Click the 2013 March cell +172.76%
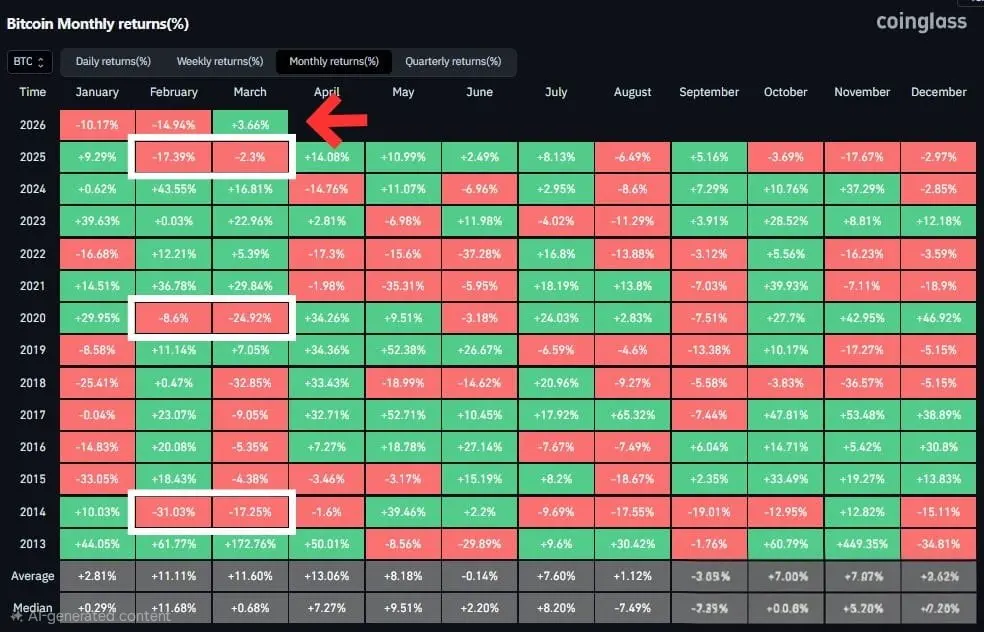The width and height of the screenshot is (984, 632). (250, 544)
